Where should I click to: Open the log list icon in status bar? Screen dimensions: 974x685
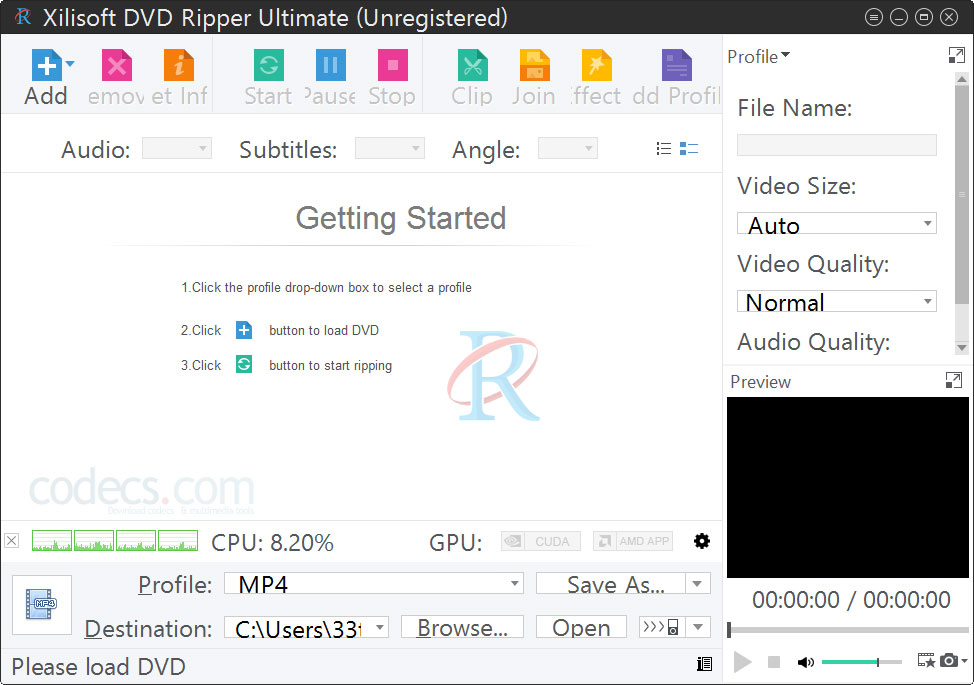[x=704, y=664]
